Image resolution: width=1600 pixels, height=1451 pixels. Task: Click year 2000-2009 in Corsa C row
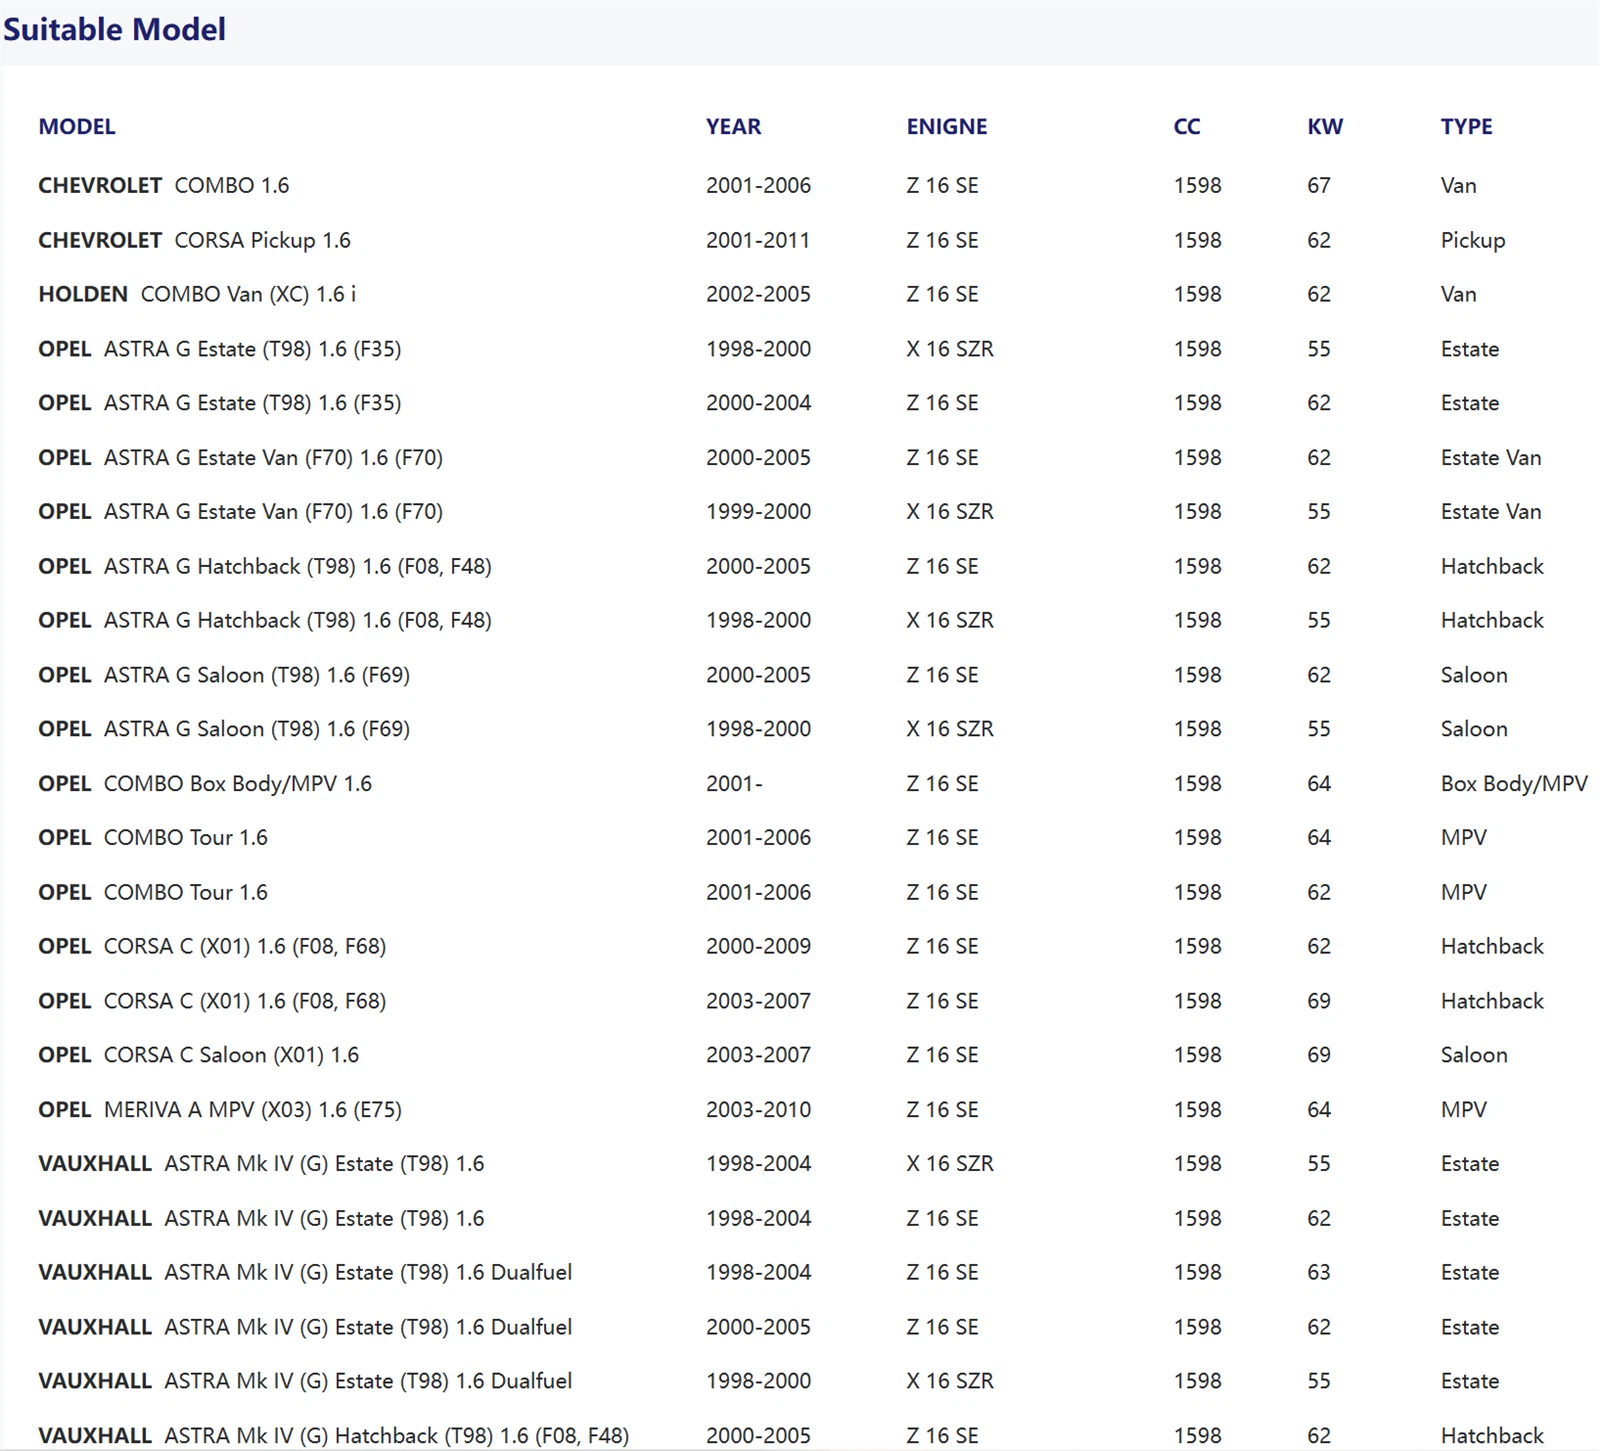758,947
